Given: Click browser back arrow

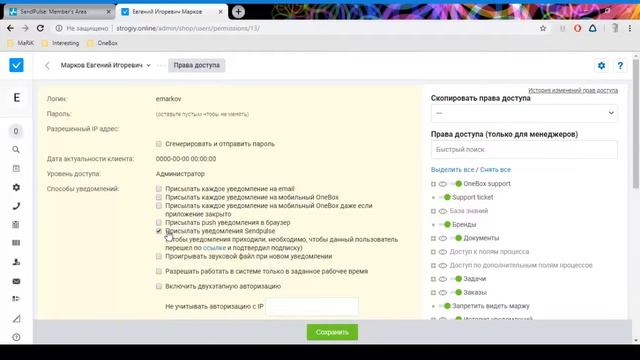Looking at the screenshot, I should pyautogui.click(x=10, y=28).
